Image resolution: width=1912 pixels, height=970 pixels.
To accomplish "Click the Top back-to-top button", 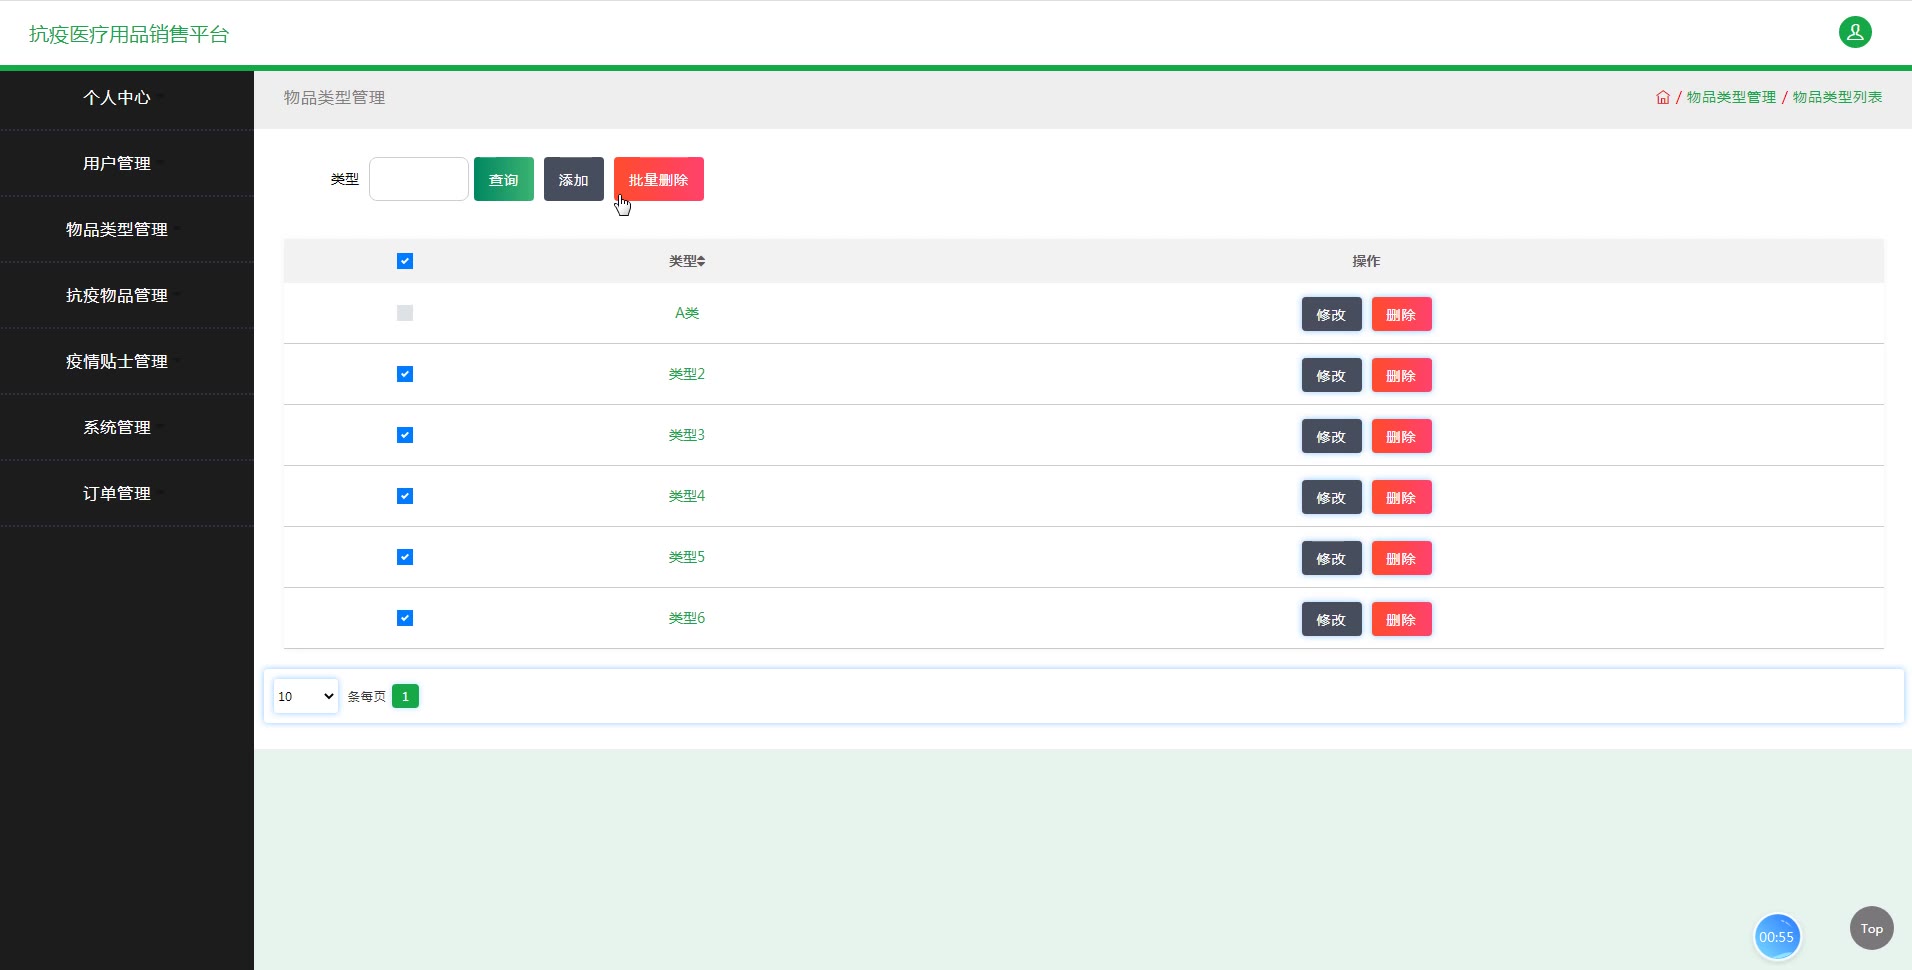I will (x=1872, y=928).
